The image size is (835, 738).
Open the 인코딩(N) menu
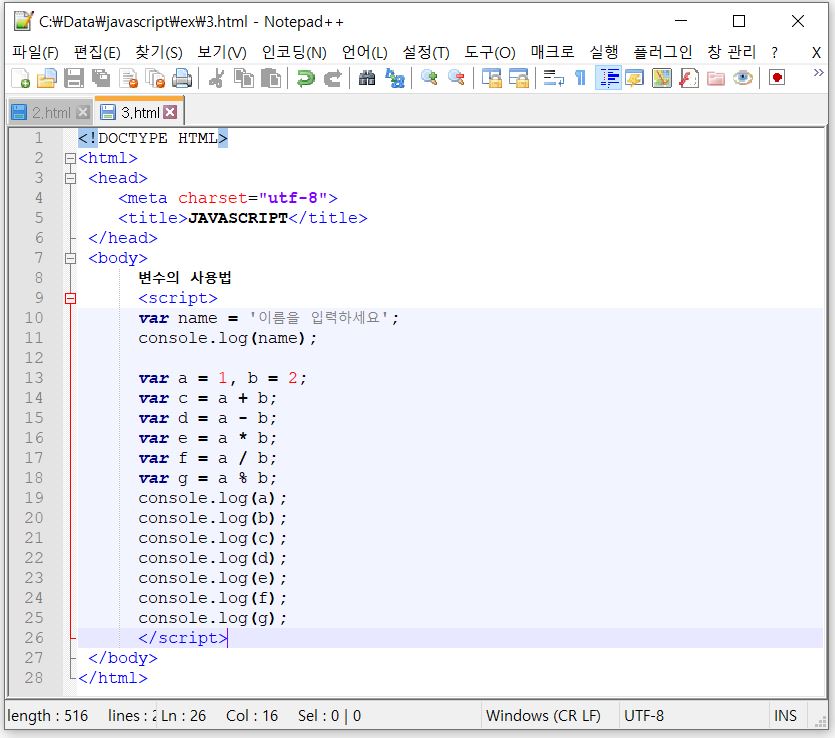tap(294, 52)
